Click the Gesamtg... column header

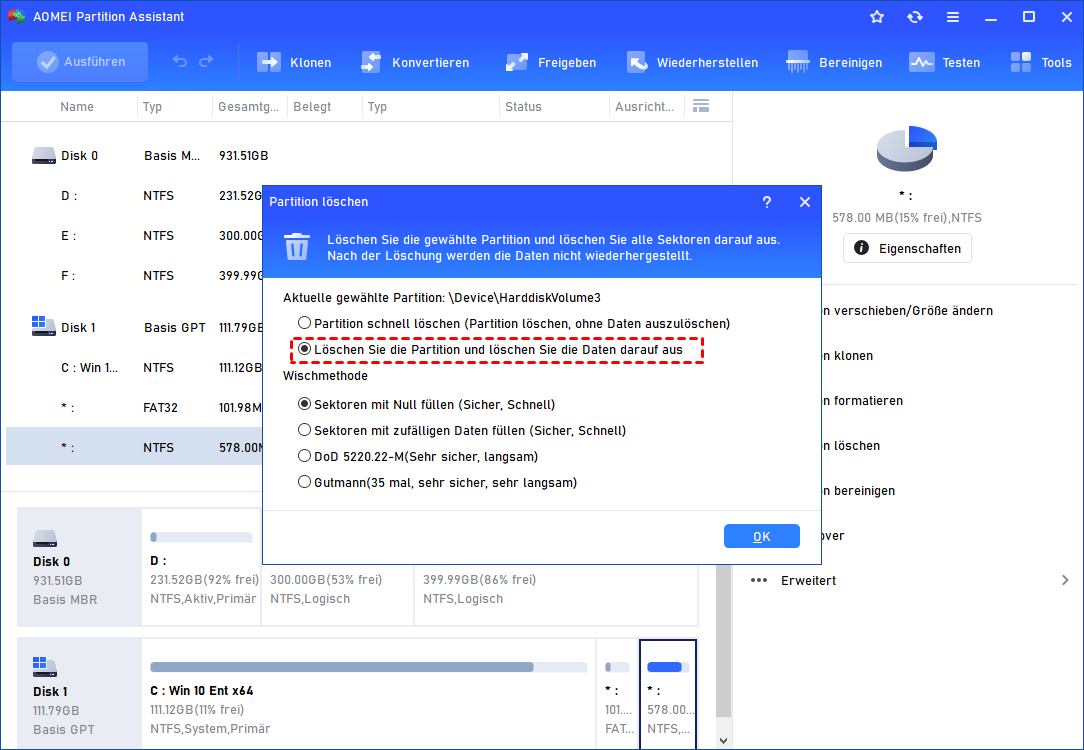coord(248,106)
